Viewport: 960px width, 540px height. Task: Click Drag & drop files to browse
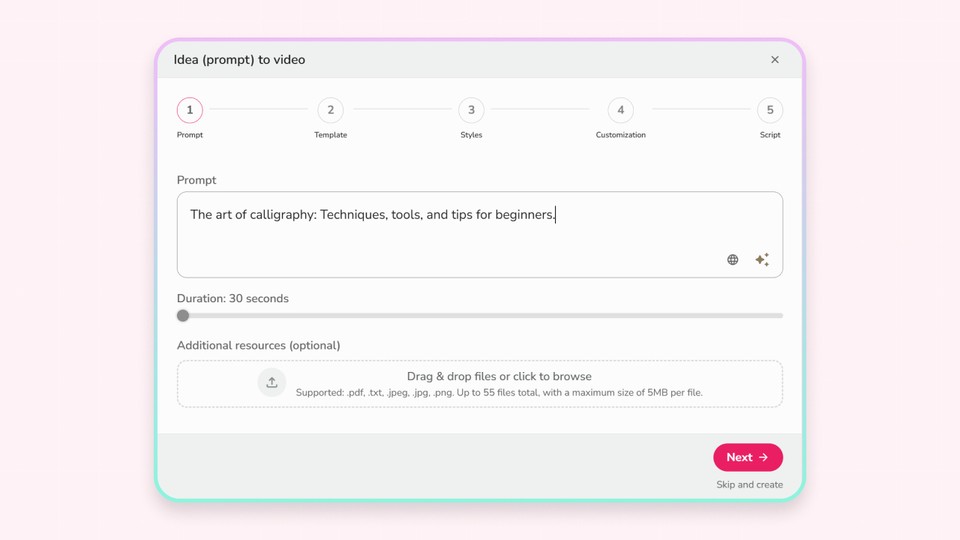499,377
